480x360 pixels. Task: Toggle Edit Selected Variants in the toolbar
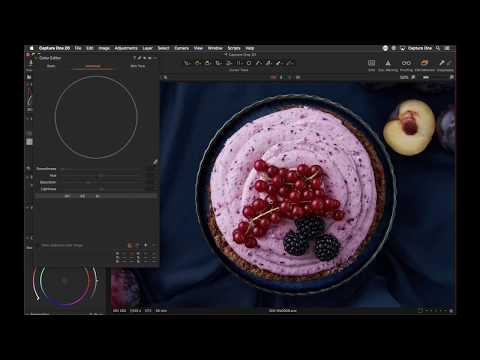coord(424,63)
